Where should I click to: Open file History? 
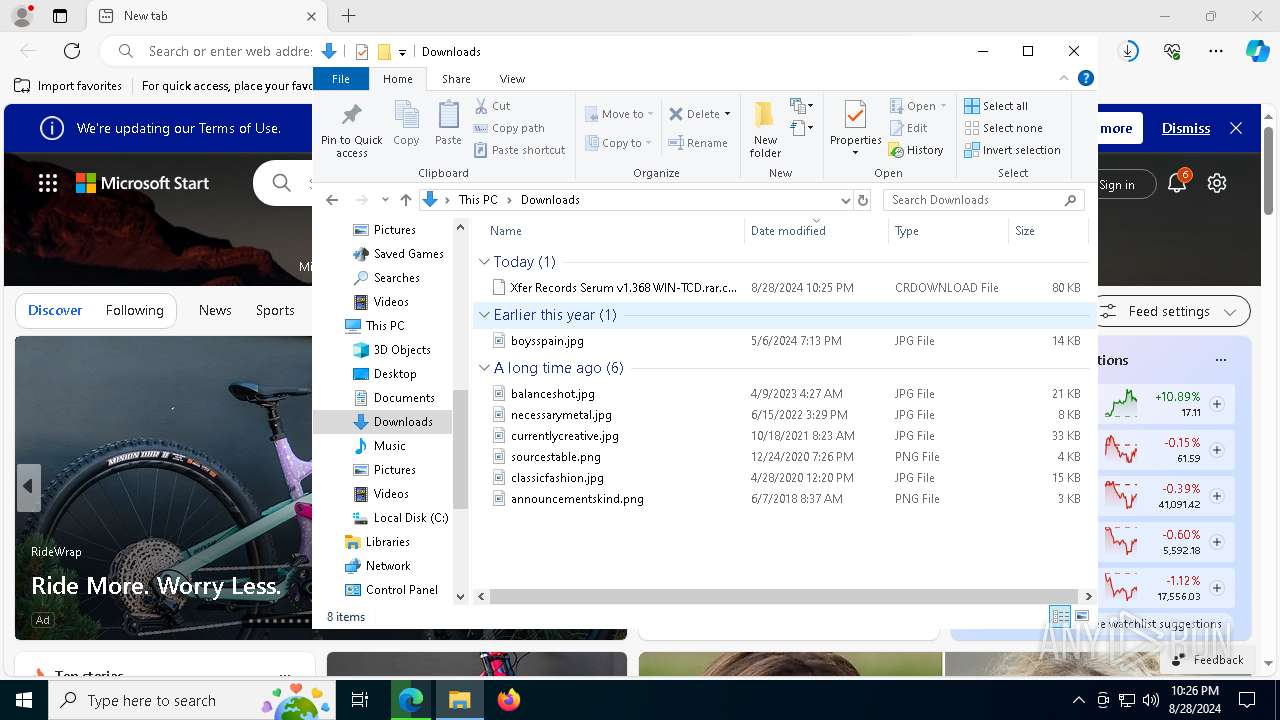tap(916, 150)
